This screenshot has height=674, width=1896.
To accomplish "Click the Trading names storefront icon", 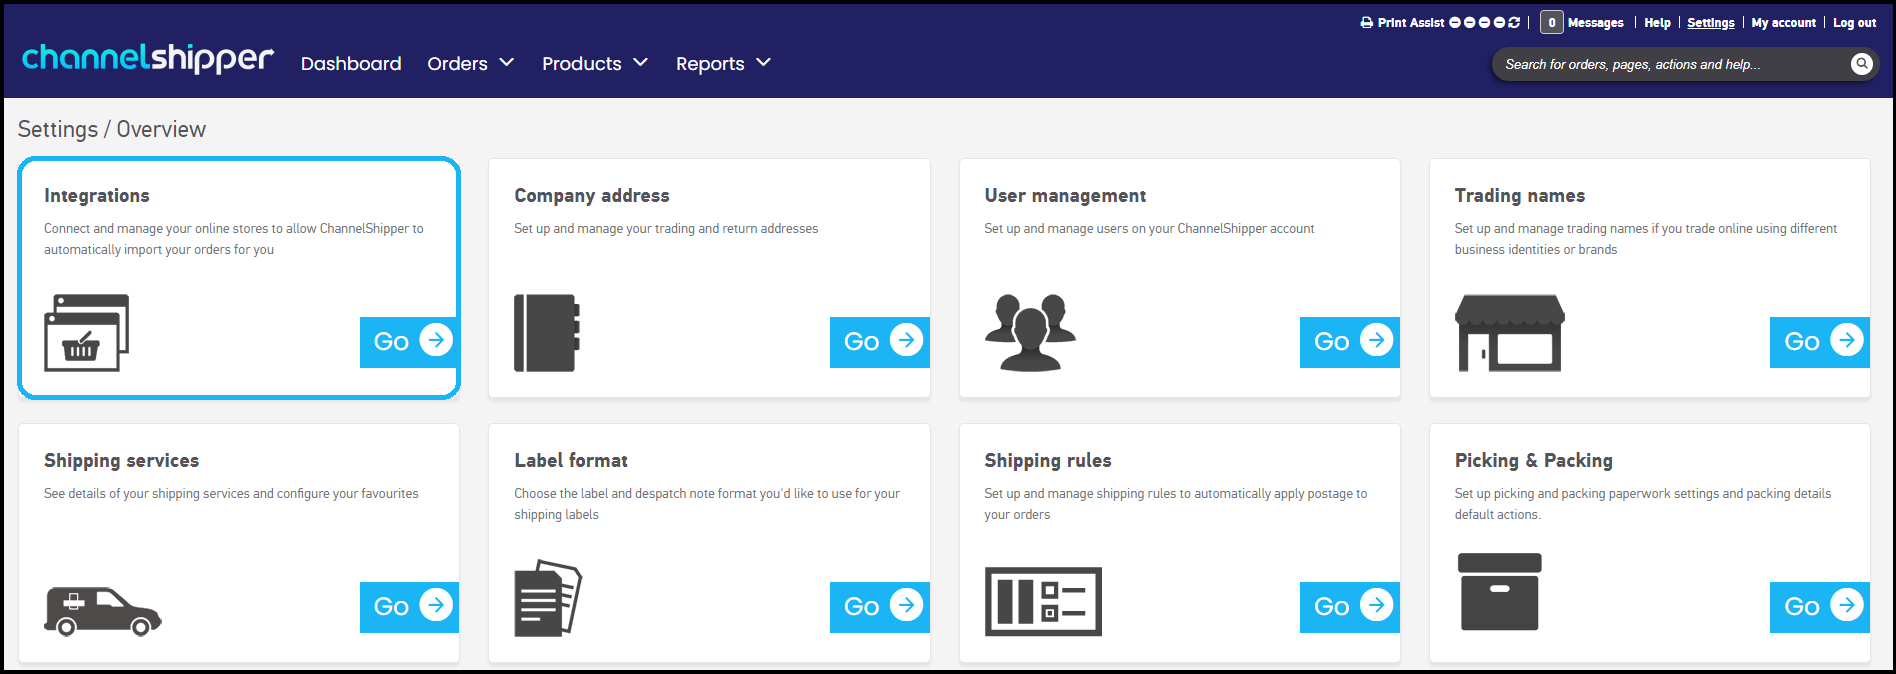I will tap(1510, 333).
